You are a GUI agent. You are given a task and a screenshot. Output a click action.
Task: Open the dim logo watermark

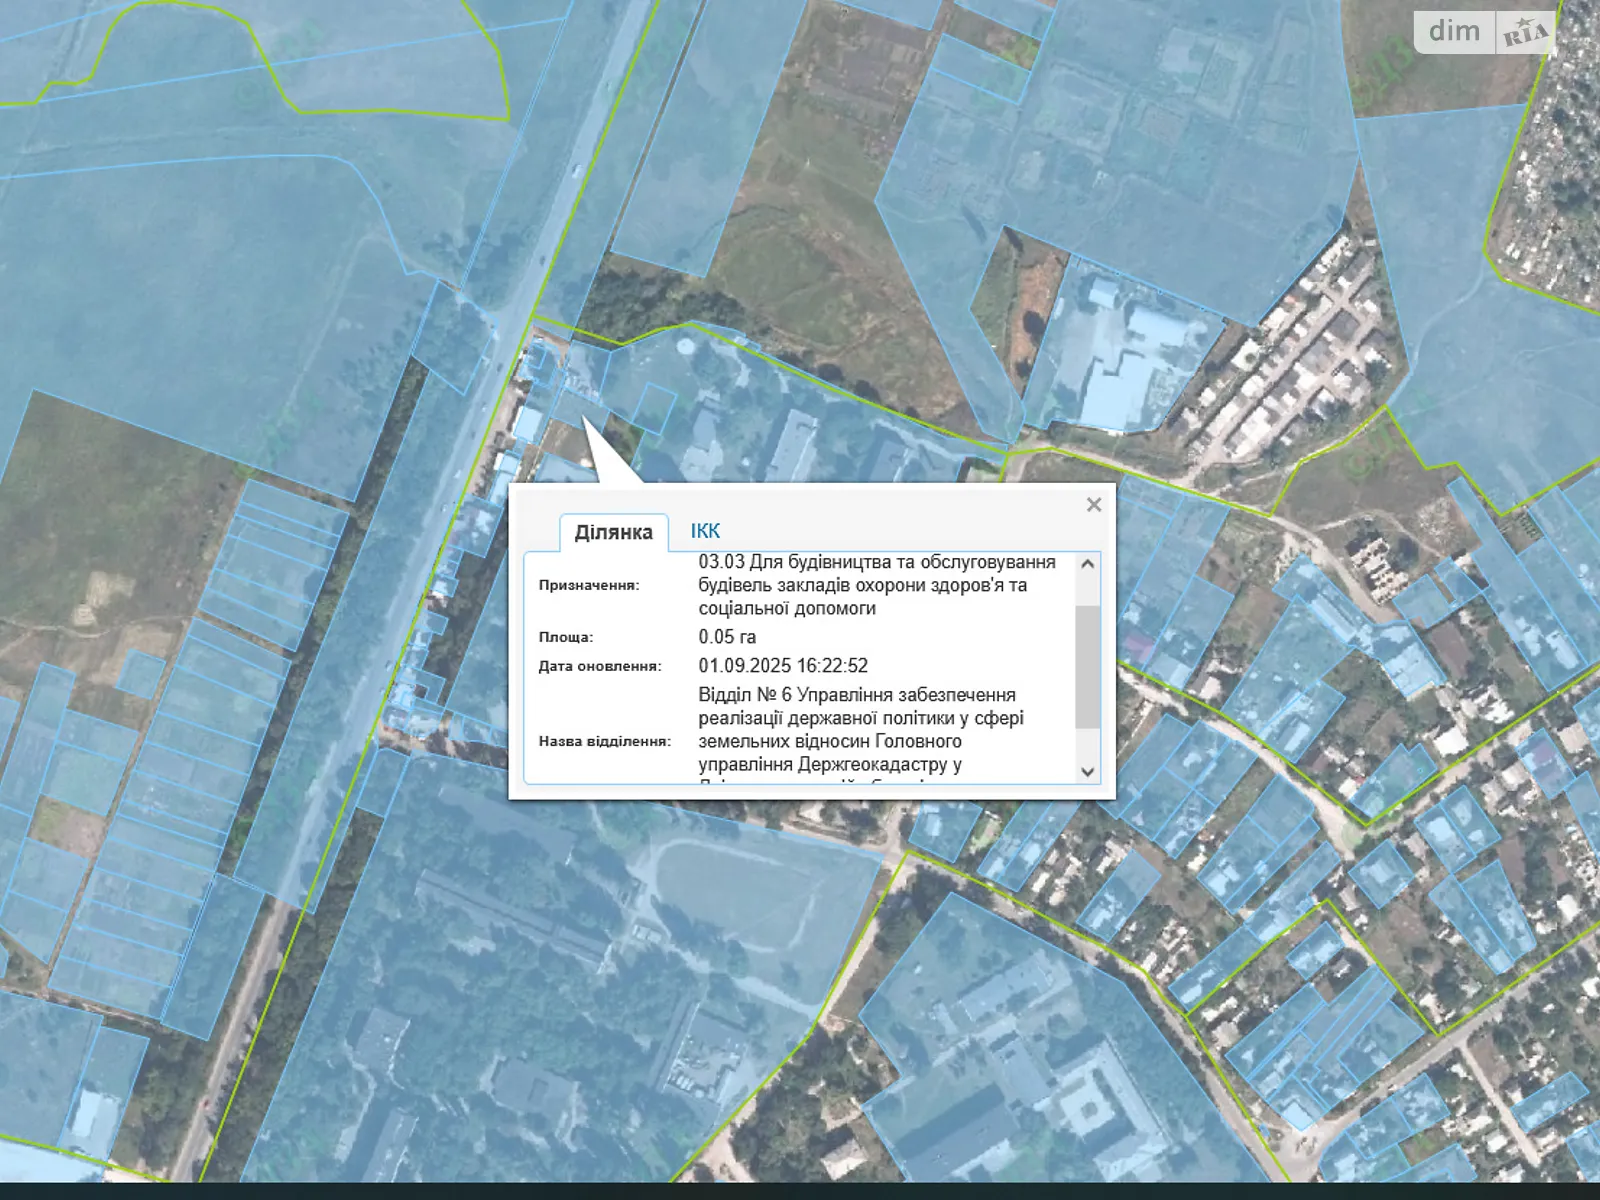click(1454, 32)
